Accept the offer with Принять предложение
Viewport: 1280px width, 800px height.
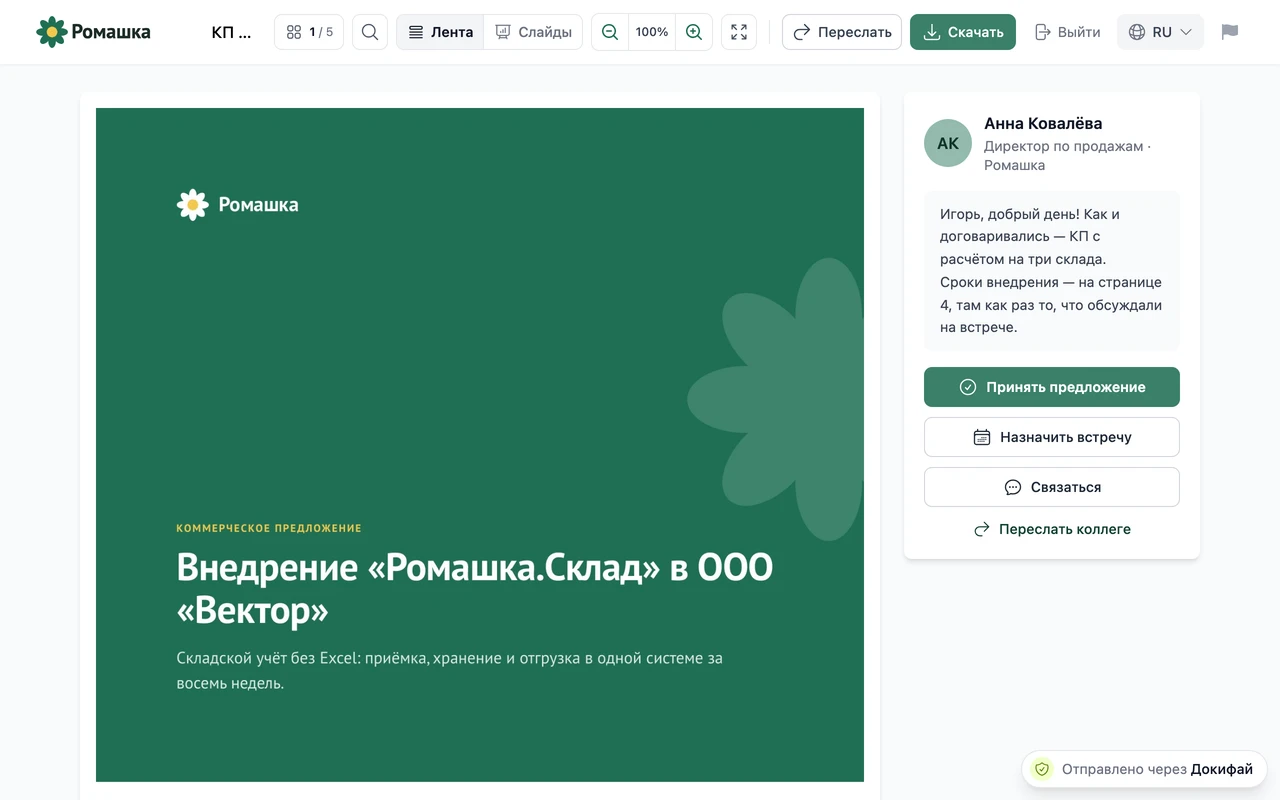pos(1052,387)
